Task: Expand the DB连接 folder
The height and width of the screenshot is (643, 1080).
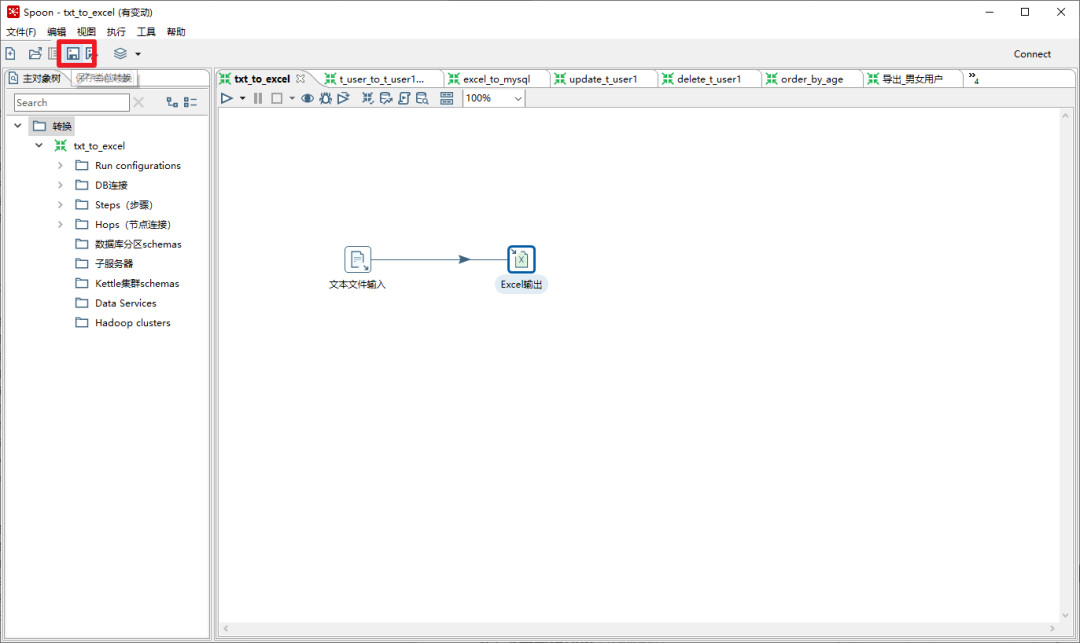Action: coord(60,185)
